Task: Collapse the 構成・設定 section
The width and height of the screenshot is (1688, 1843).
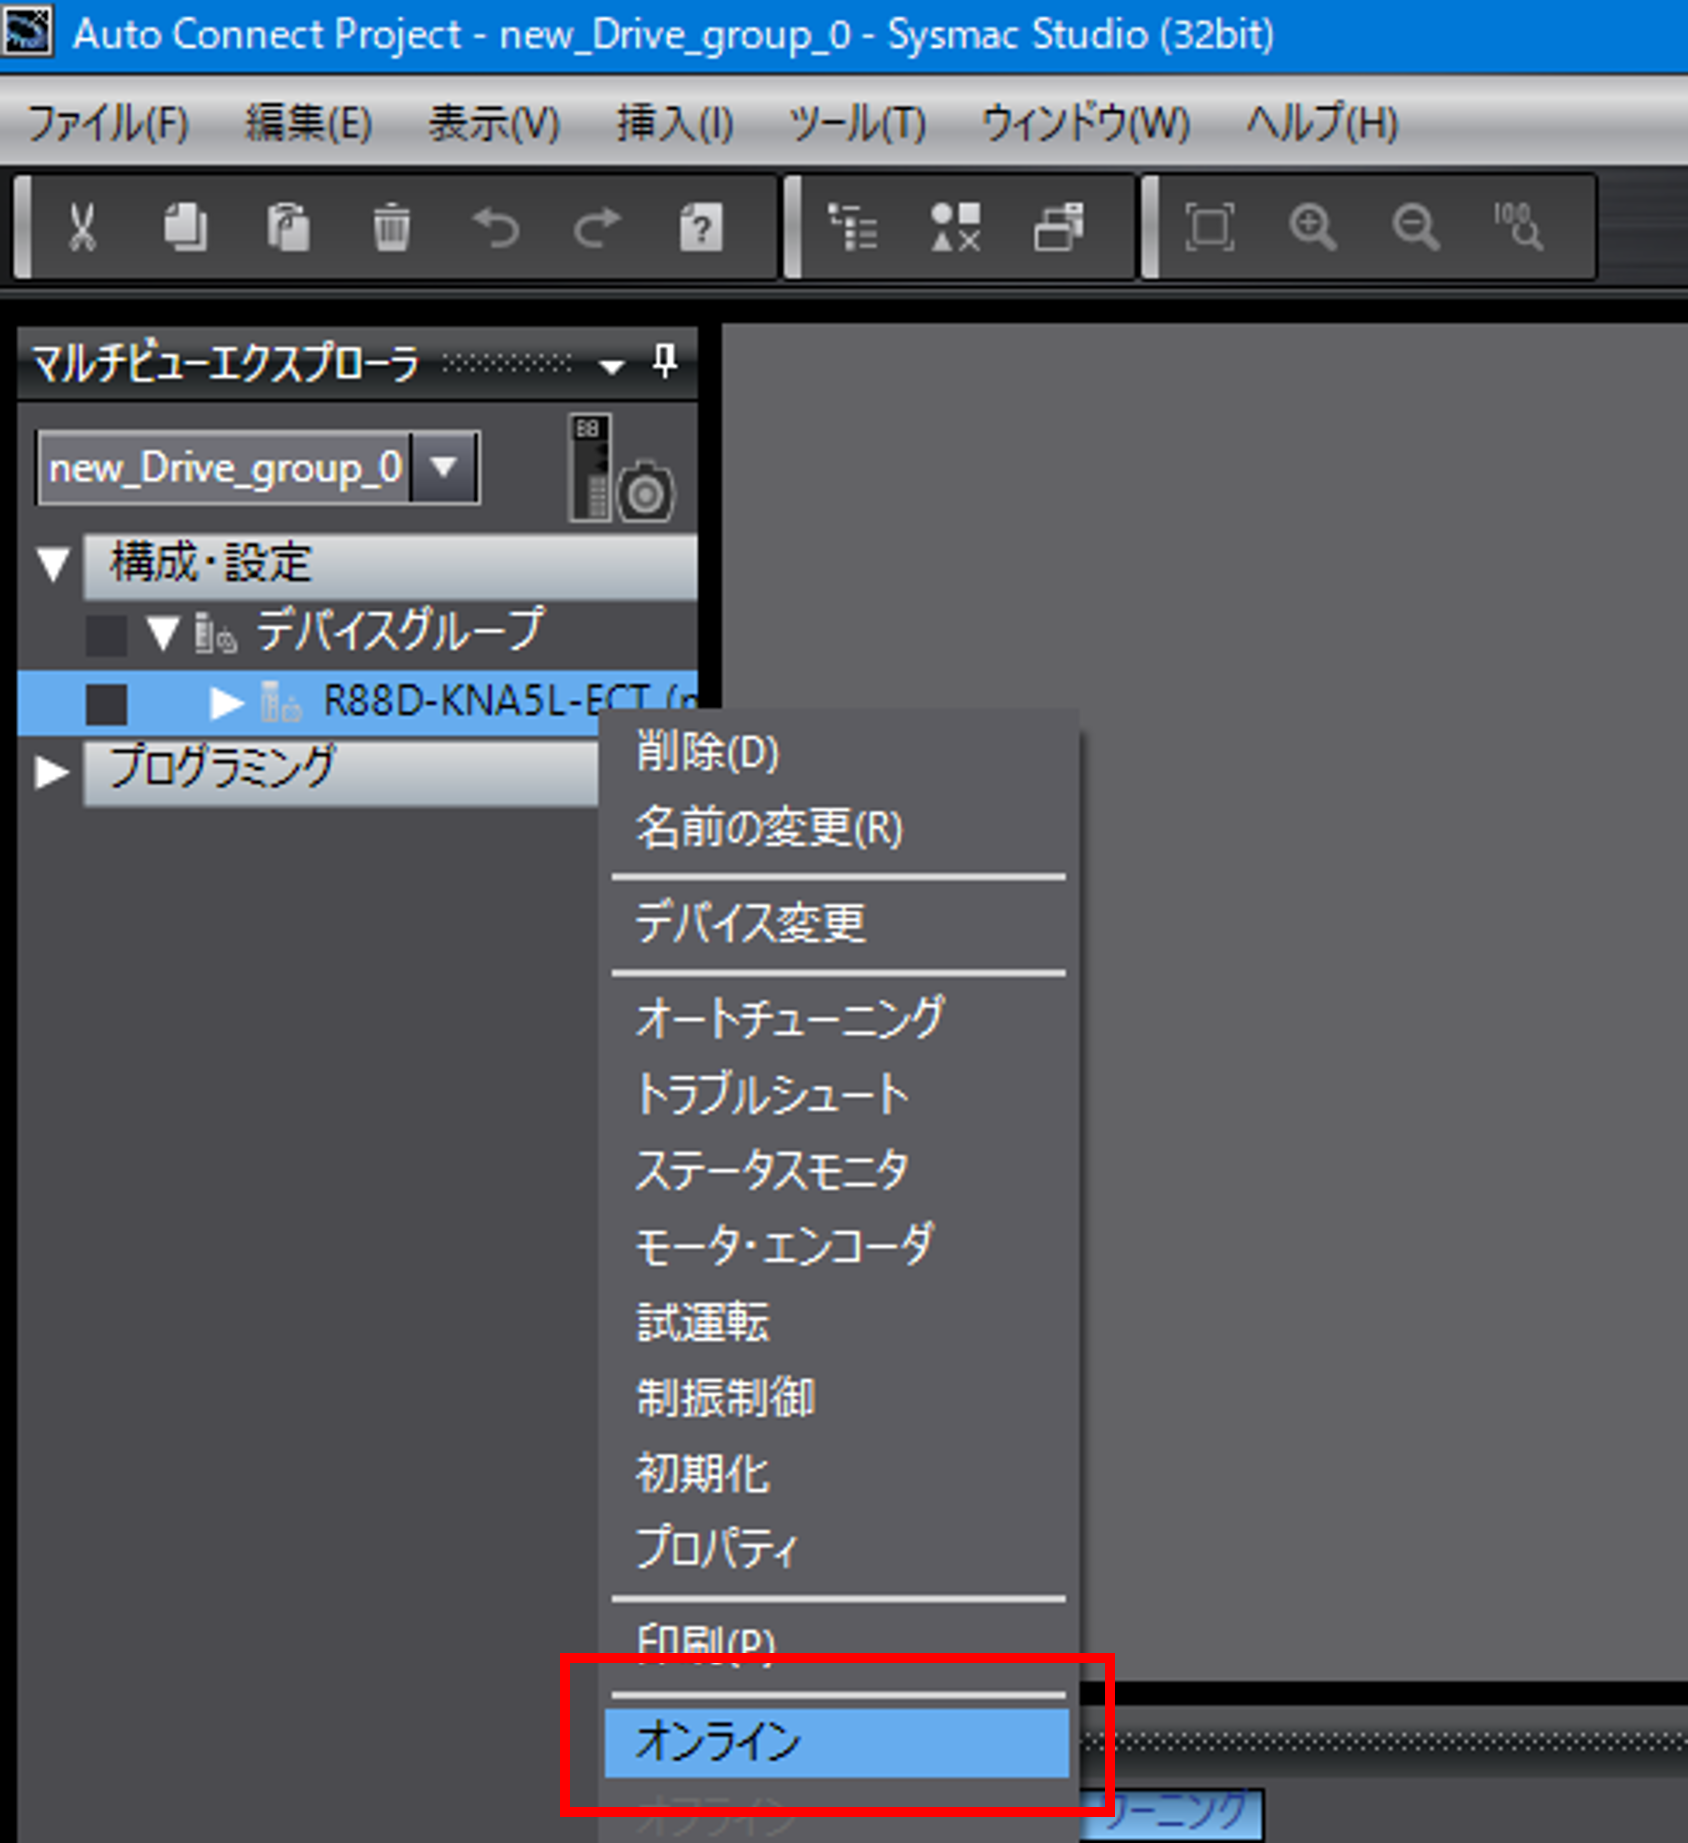Action: coord(53,563)
